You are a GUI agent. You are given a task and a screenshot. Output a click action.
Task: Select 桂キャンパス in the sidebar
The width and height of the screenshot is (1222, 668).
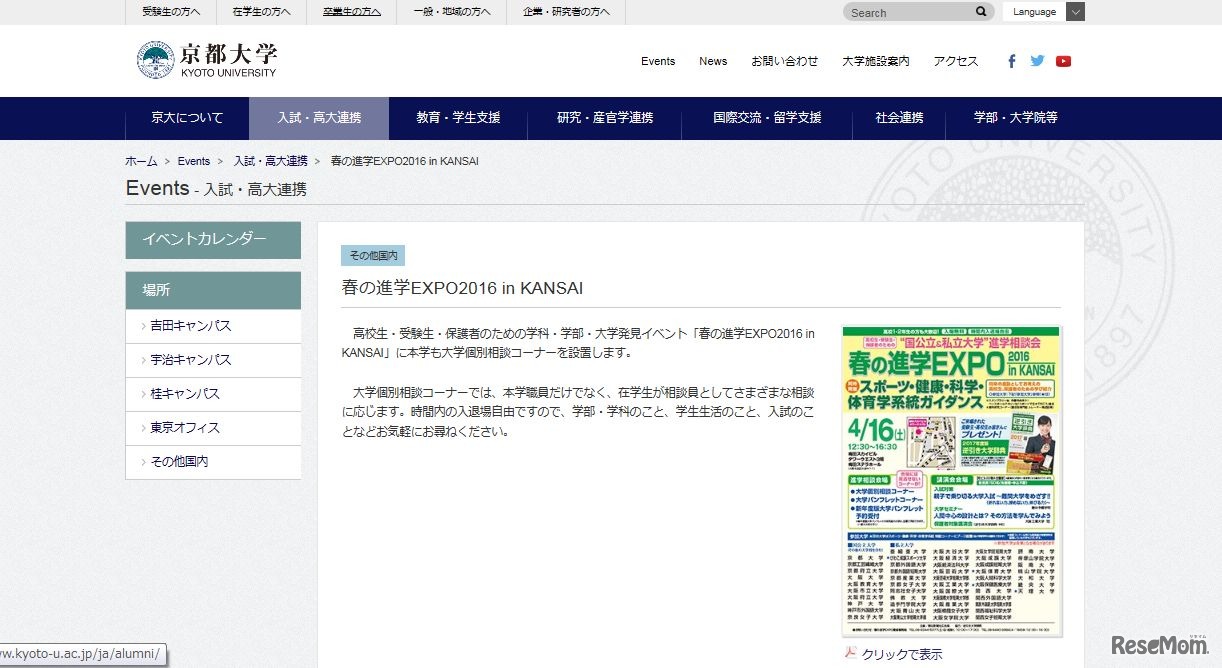click(213, 394)
